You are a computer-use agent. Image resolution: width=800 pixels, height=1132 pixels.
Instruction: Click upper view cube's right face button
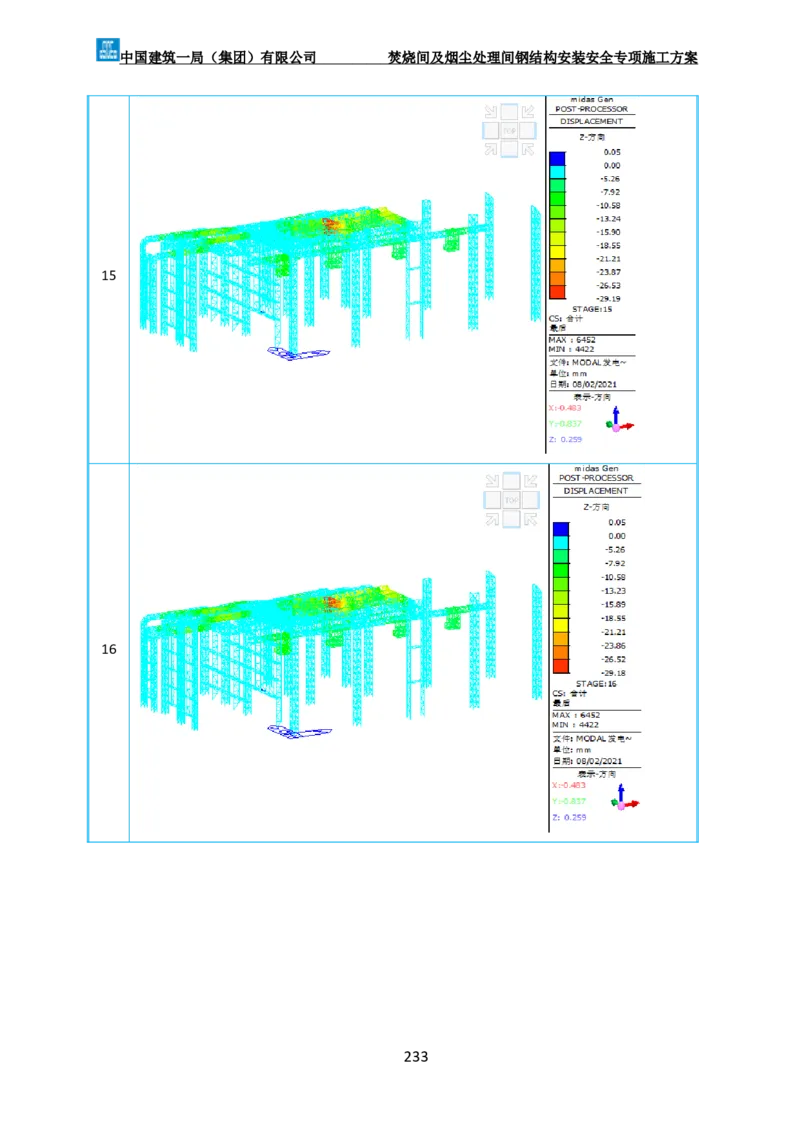(528, 130)
